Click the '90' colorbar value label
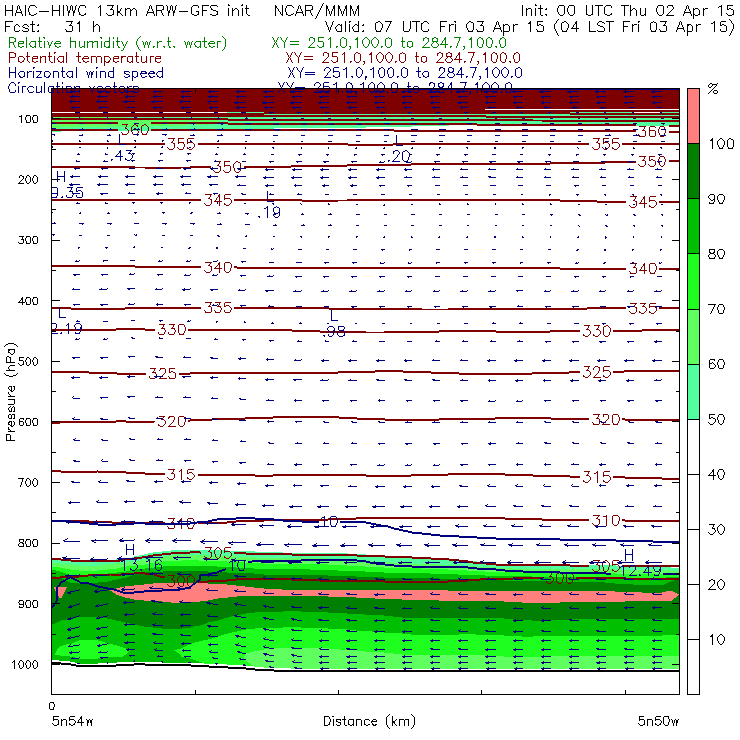 pos(716,199)
